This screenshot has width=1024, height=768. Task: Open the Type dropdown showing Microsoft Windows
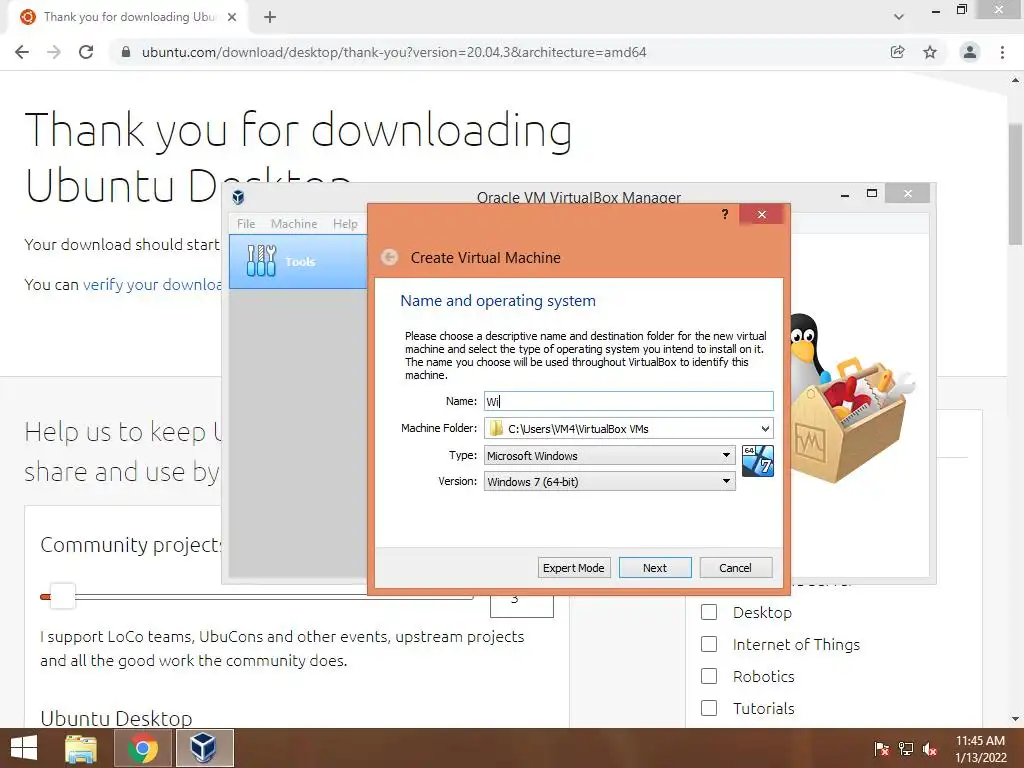tap(609, 455)
